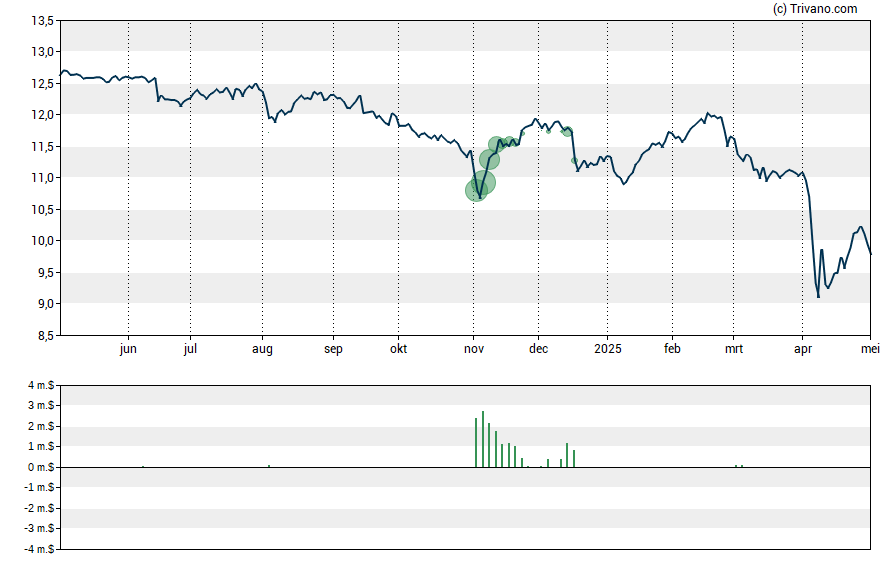Click the mei month label

870,349
